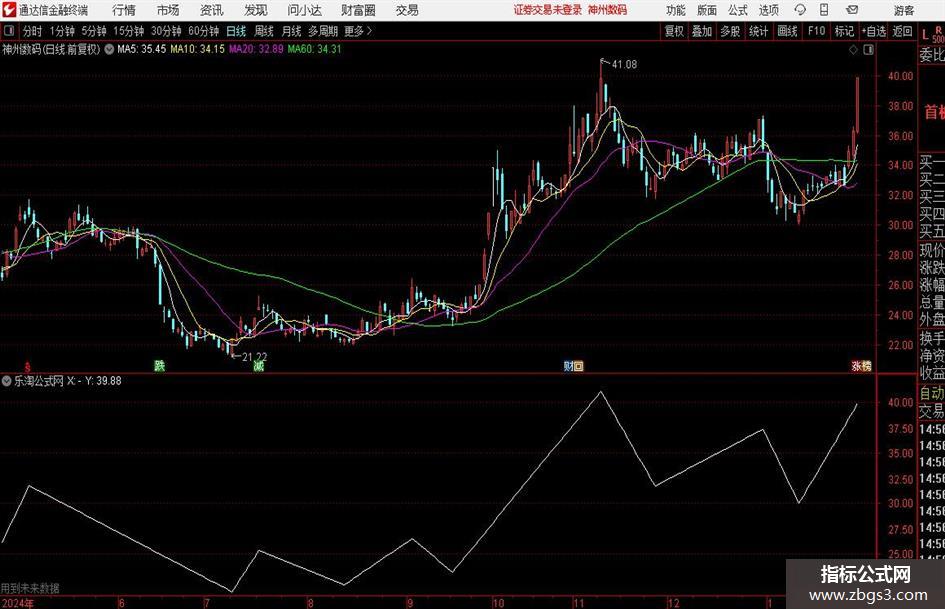The image size is (945, 609).
Task: Open the 公式 menu
Action: (x=737, y=10)
